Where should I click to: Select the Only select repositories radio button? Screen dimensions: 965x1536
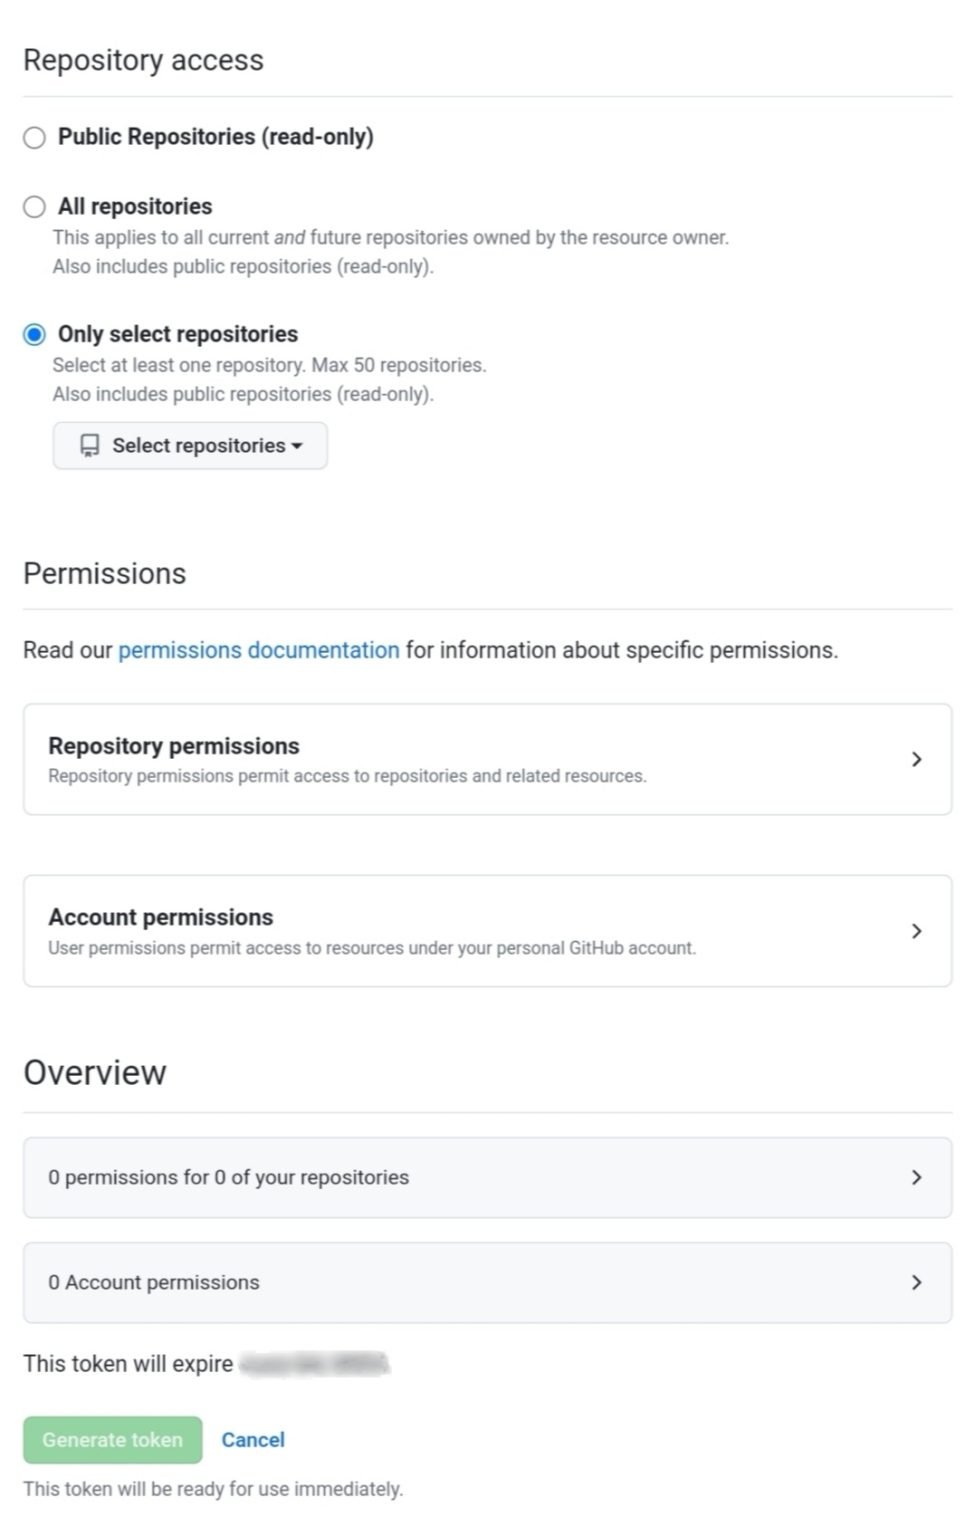[34, 334]
